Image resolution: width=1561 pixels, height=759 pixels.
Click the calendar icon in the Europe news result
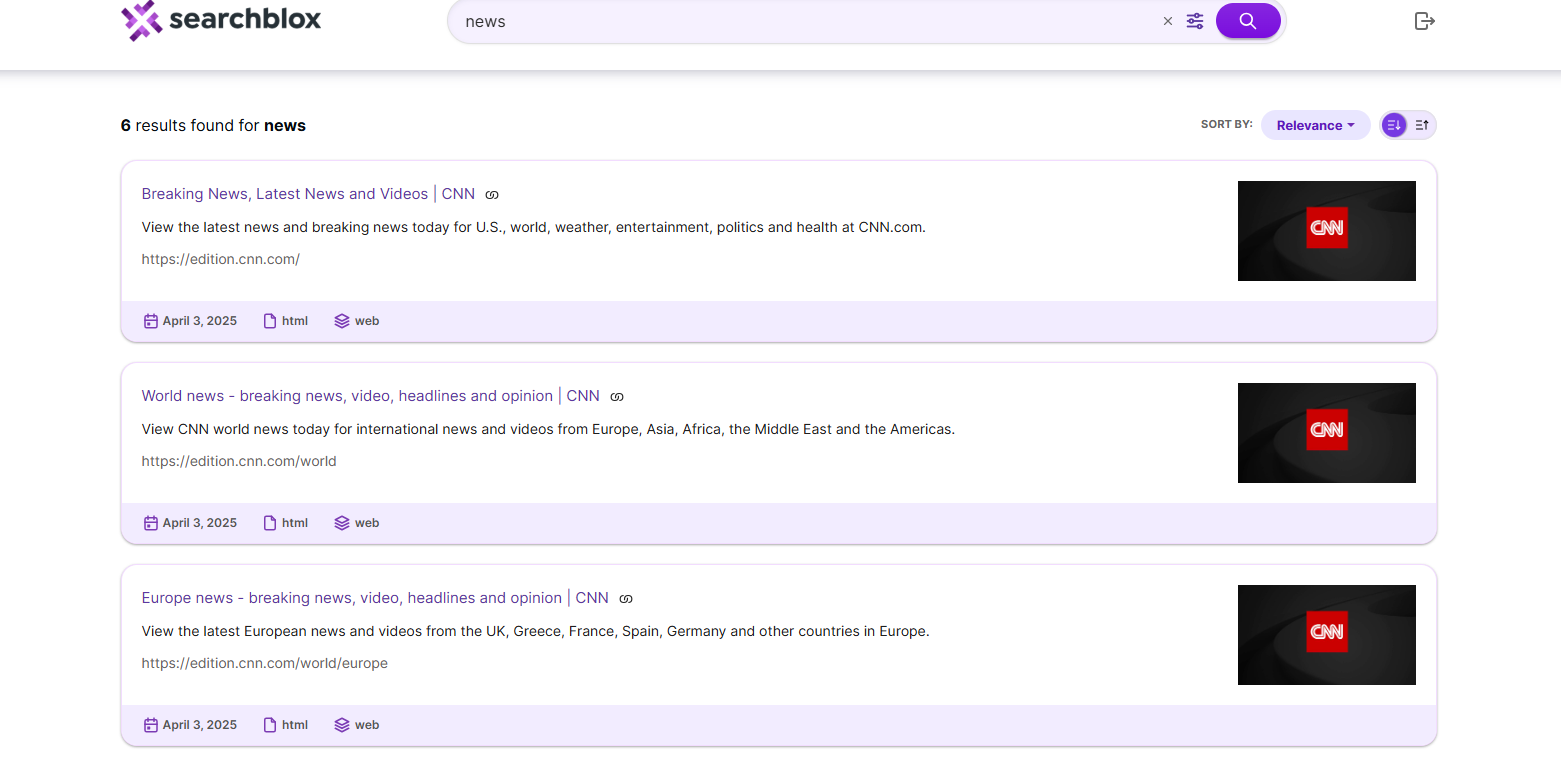tap(151, 725)
